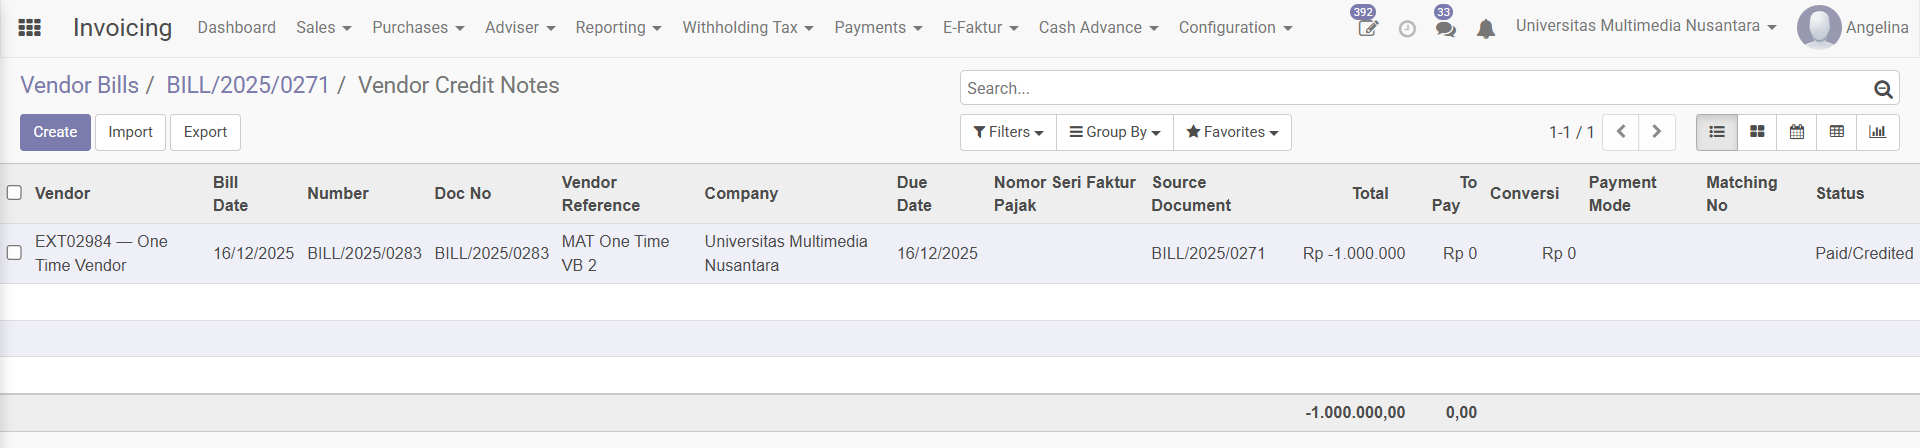Go to the next page arrow
Screen dimensions: 1920x448
[x=1657, y=132]
